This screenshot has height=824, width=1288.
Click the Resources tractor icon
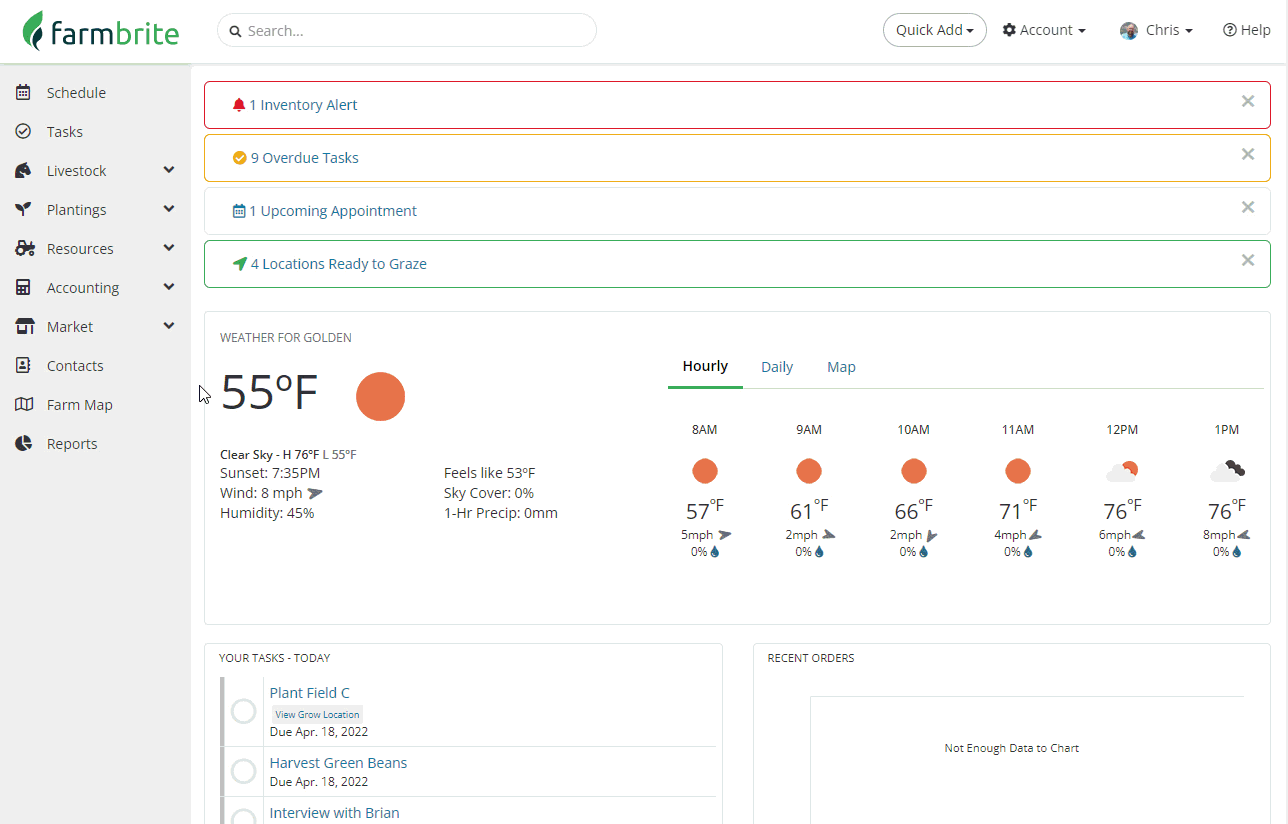25,249
